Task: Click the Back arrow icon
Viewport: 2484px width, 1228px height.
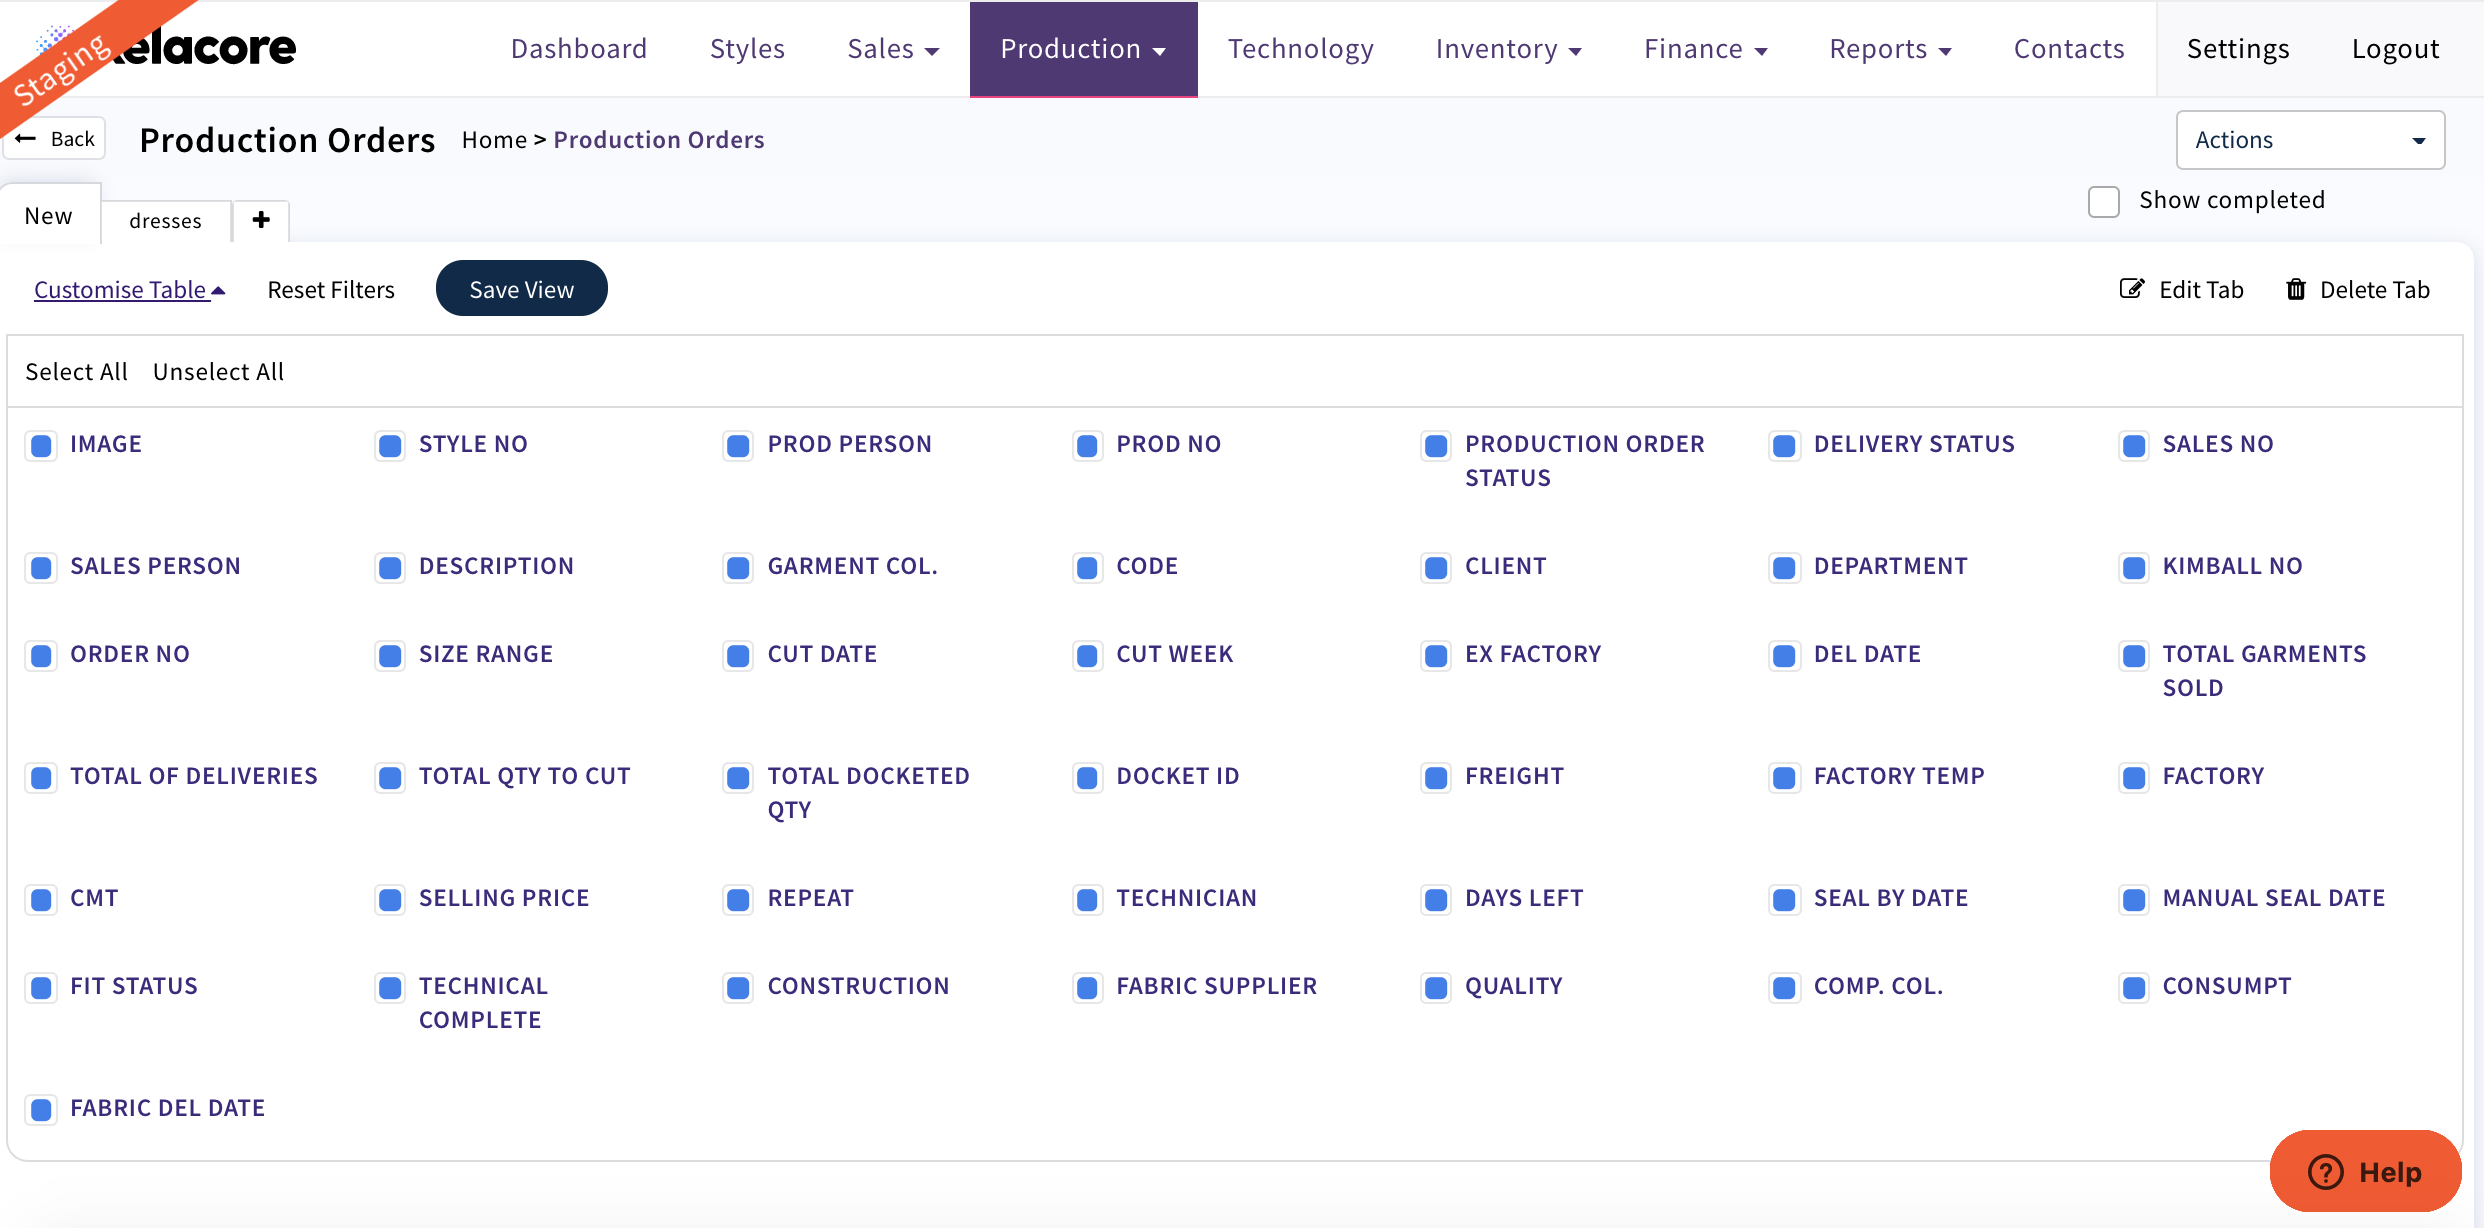Action: click(x=26, y=138)
